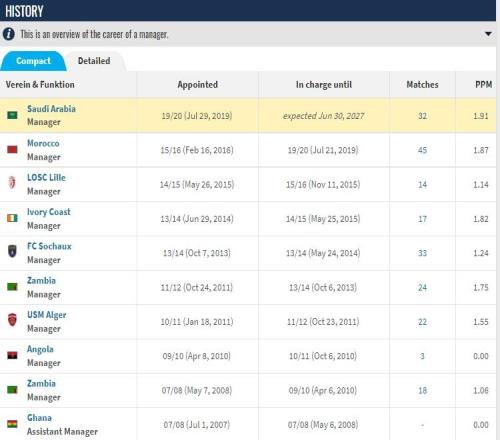Viewport: 500px width, 440px height.
Task: Open the Saudi Arabia team link
Action: 51,109
